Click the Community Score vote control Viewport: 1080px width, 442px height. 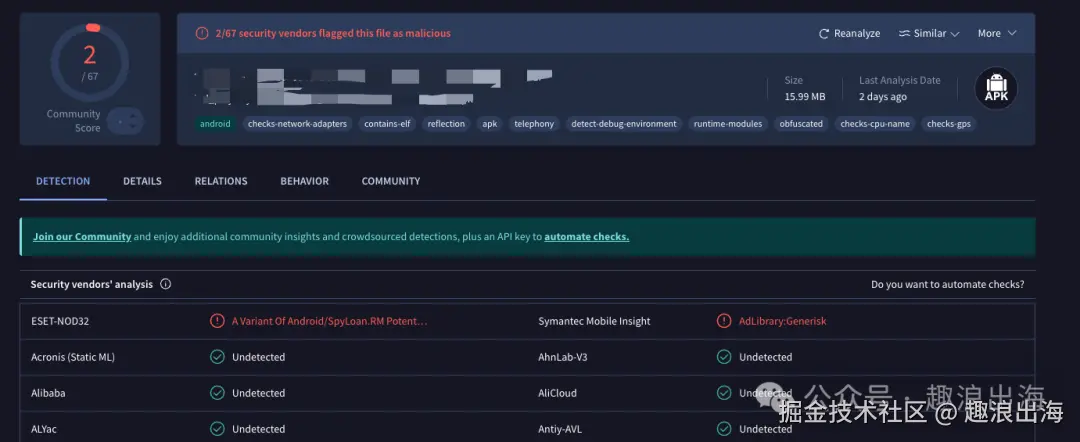point(126,121)
